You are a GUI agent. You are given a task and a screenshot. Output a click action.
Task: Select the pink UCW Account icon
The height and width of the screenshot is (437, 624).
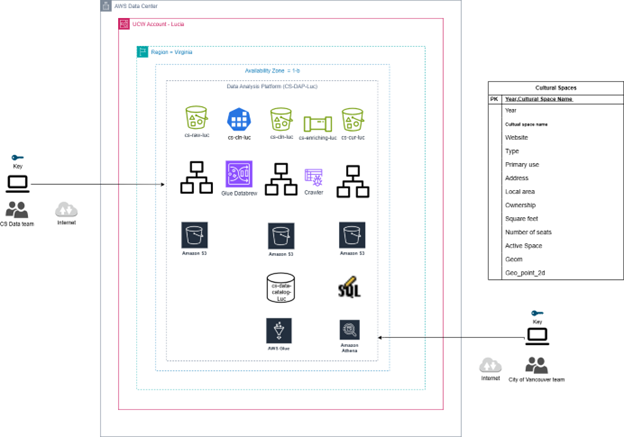click(124, 24)
